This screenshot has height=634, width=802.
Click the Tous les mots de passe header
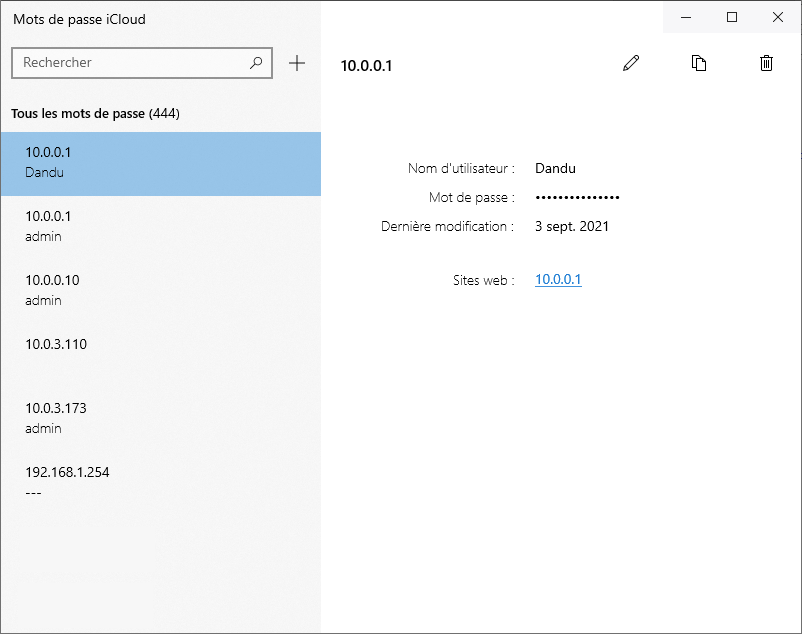coord(96,114)
